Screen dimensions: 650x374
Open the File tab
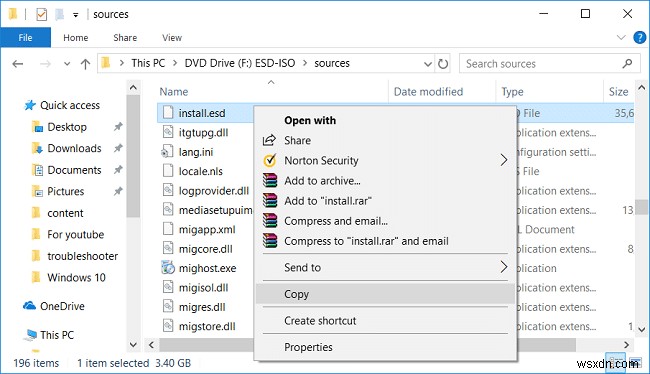[x=25, y=38]
